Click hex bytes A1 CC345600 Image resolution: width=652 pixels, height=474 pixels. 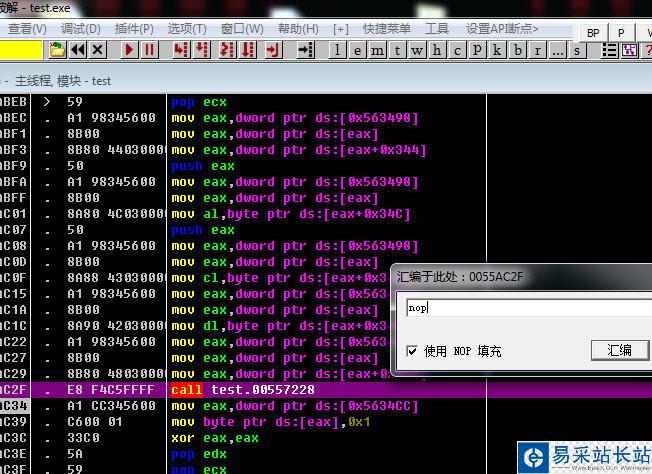coord(111,406)
